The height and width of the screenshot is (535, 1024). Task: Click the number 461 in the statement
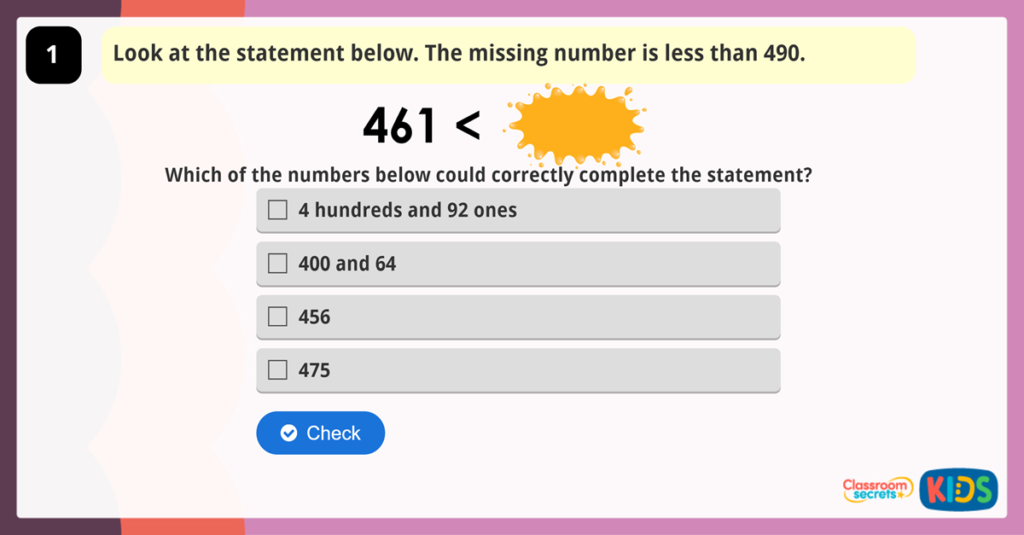click(x=399, y=126)
